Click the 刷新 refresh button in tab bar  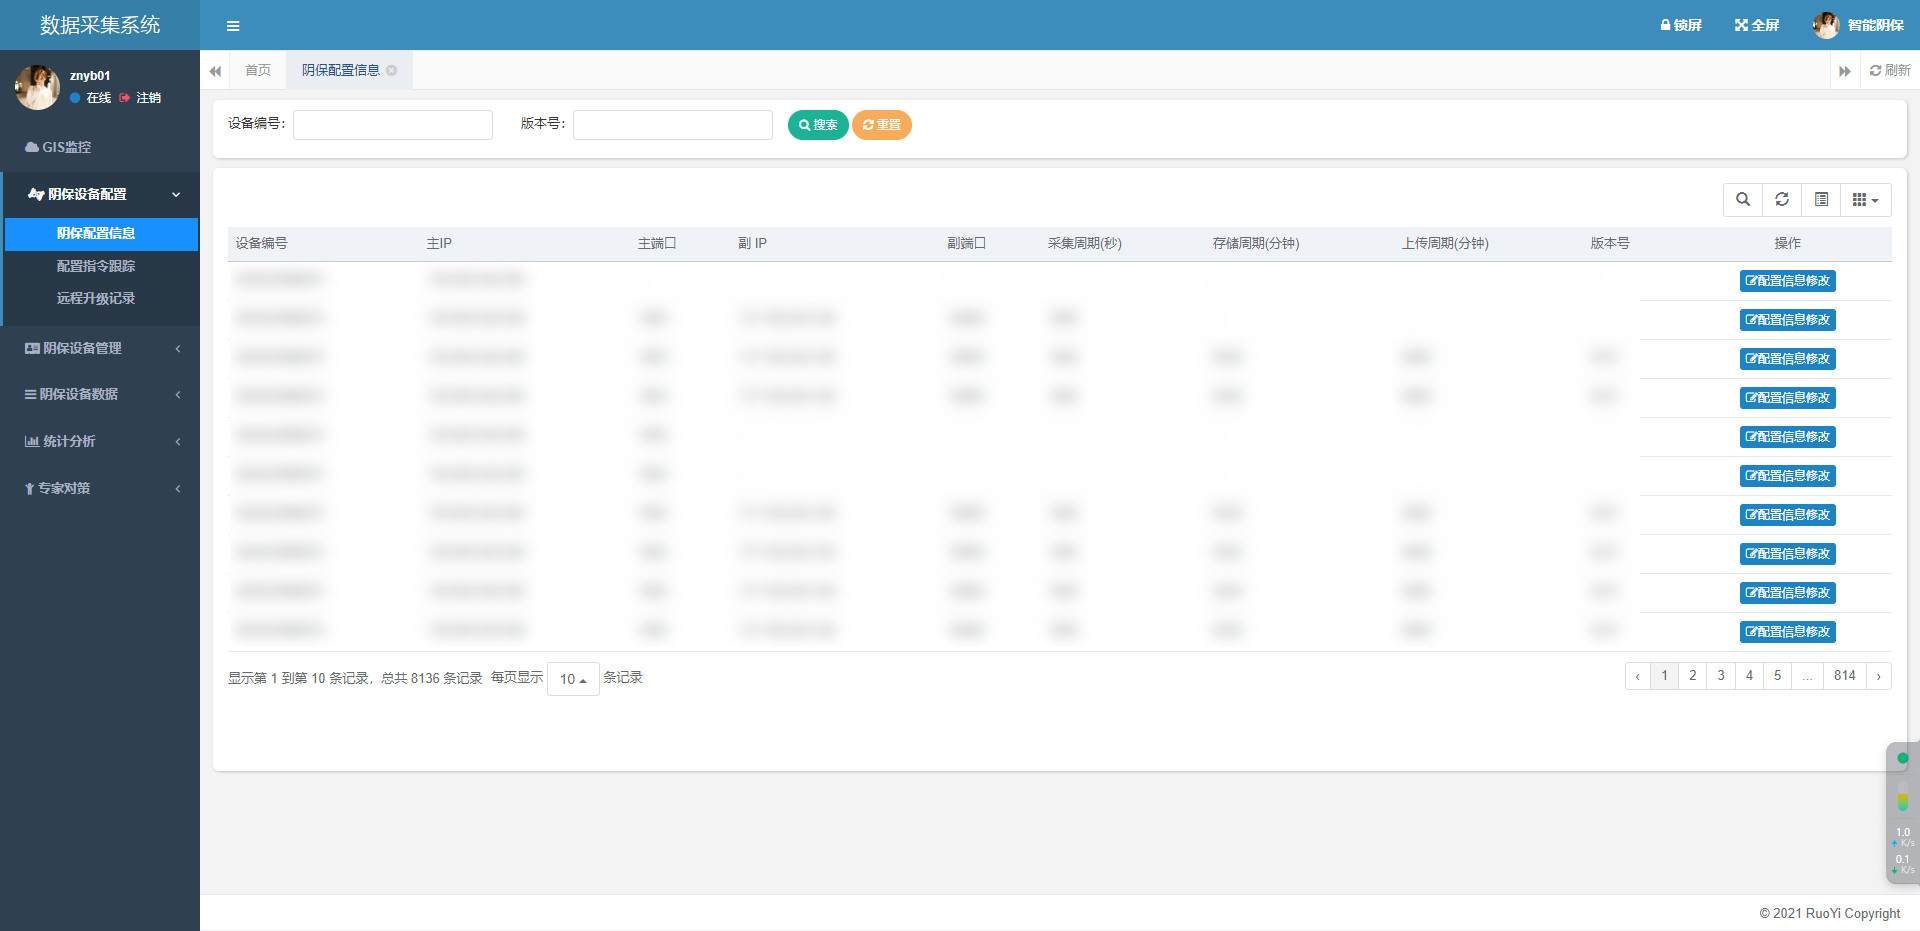(1889, 70)
